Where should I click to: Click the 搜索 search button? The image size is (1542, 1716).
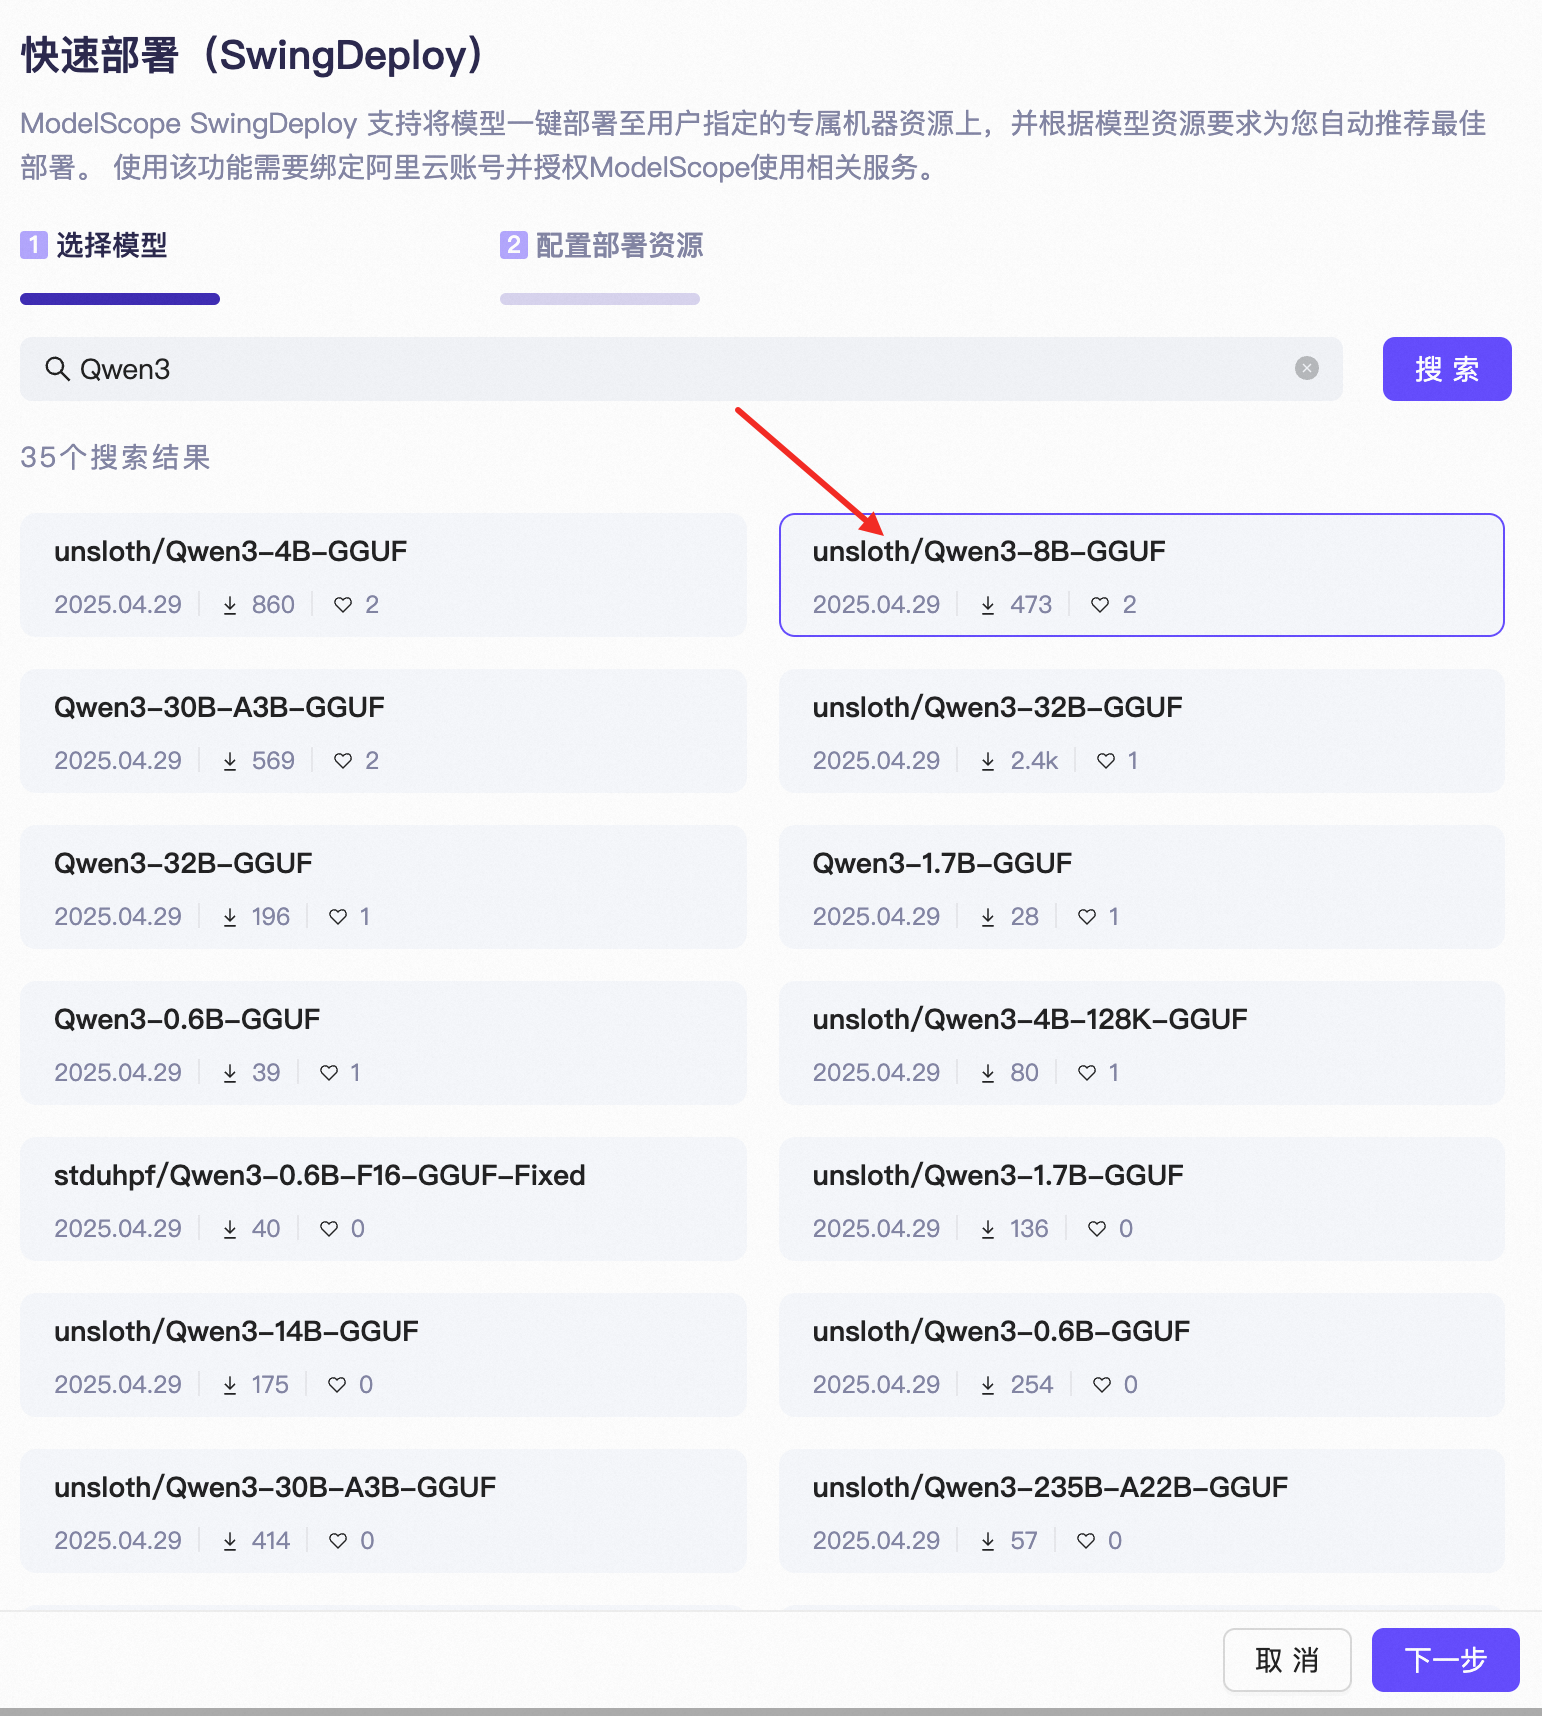coord(1446,369)
